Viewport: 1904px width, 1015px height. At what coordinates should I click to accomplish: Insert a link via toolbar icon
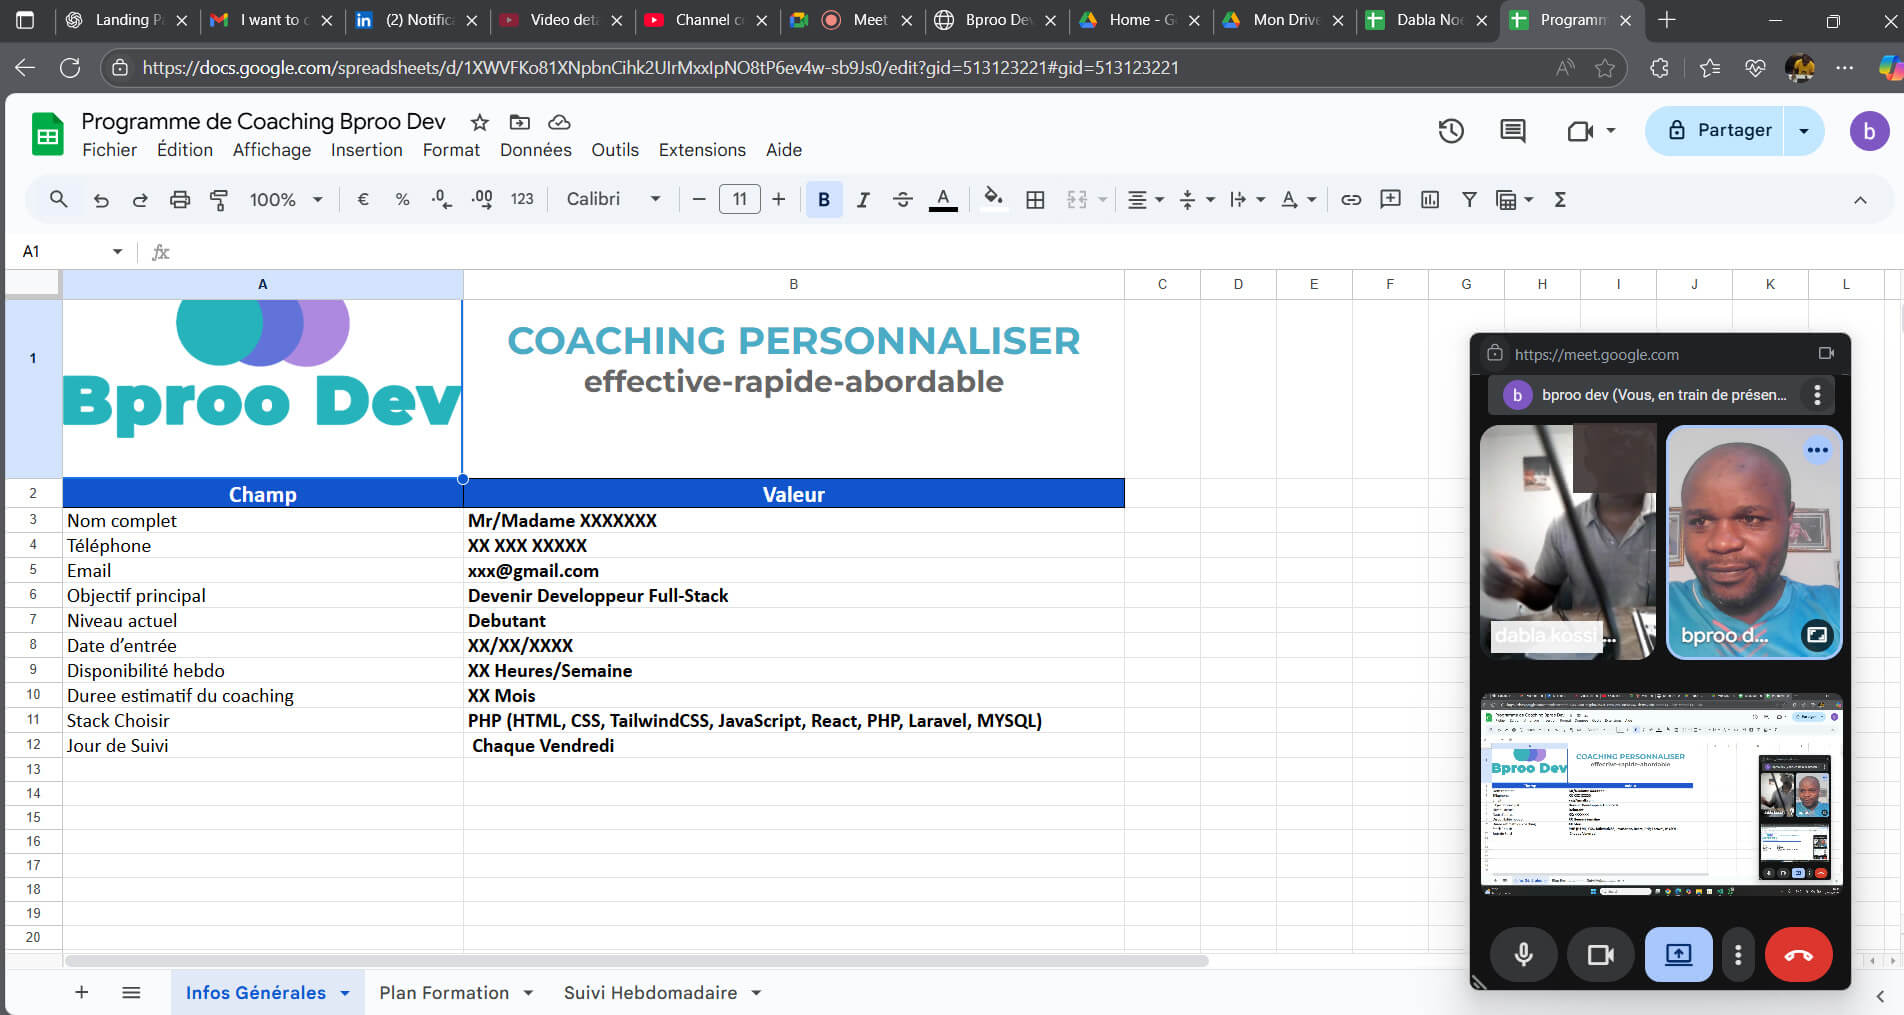pyautogui.click(x=1351, y=200)
